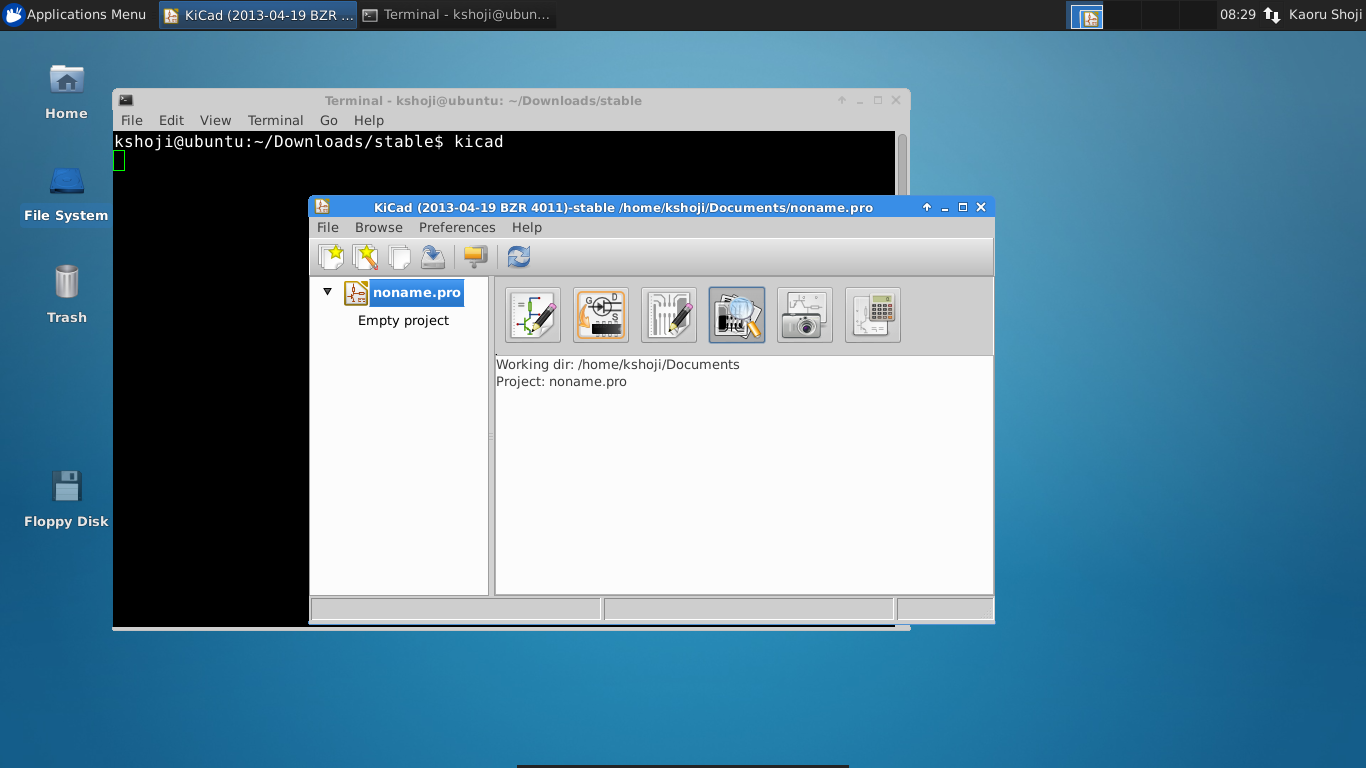
Task: Close the KiCad project manager window
Action: (981, 207)
